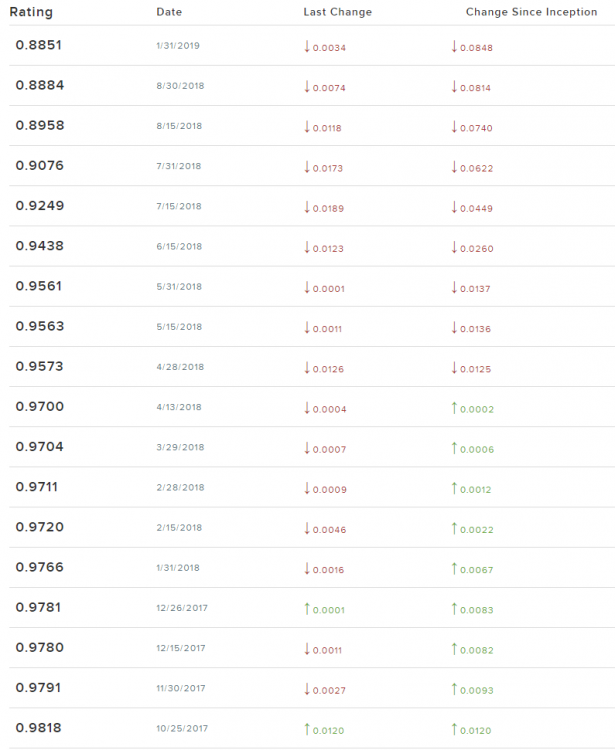Image resolution: width=615 pixels, height=750 pixels.
Task: Sort by the Date column header
Action: pyautogui.click(x=169, y=12)
